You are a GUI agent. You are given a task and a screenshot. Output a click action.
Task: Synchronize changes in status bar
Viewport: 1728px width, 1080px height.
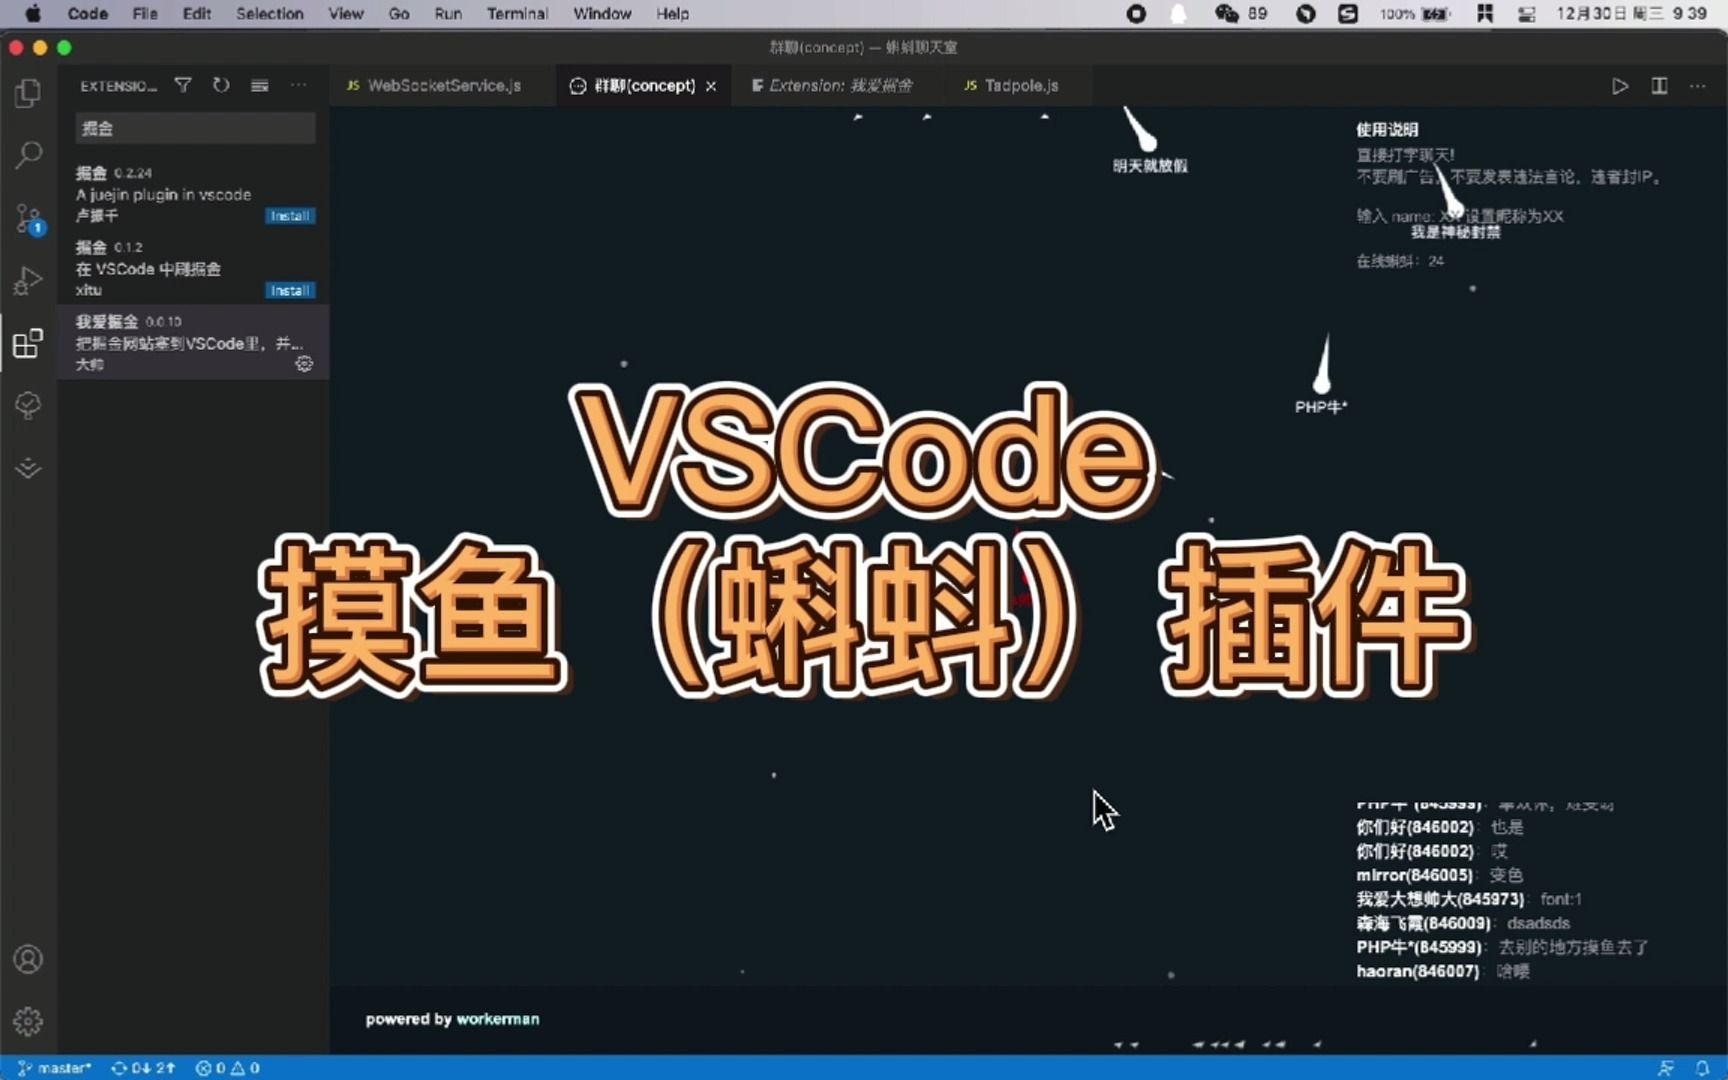[x=143, y=1068]
